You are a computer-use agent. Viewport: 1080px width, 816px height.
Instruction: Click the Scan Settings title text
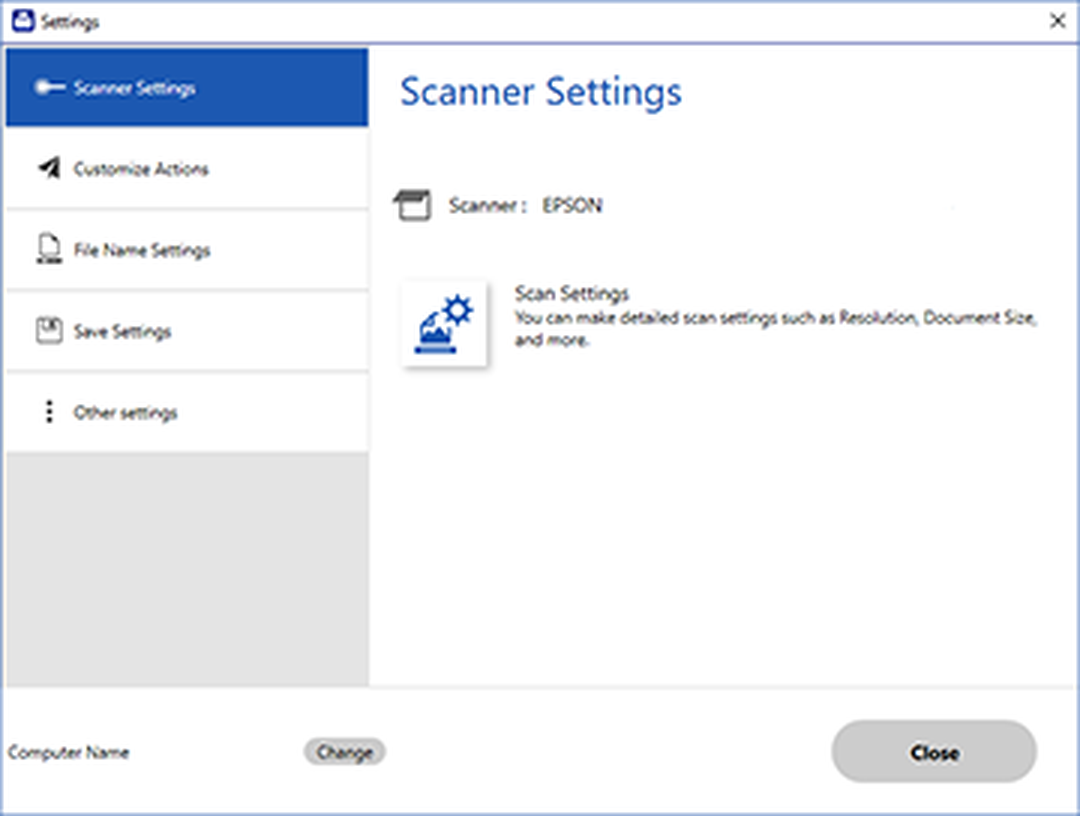572,293
